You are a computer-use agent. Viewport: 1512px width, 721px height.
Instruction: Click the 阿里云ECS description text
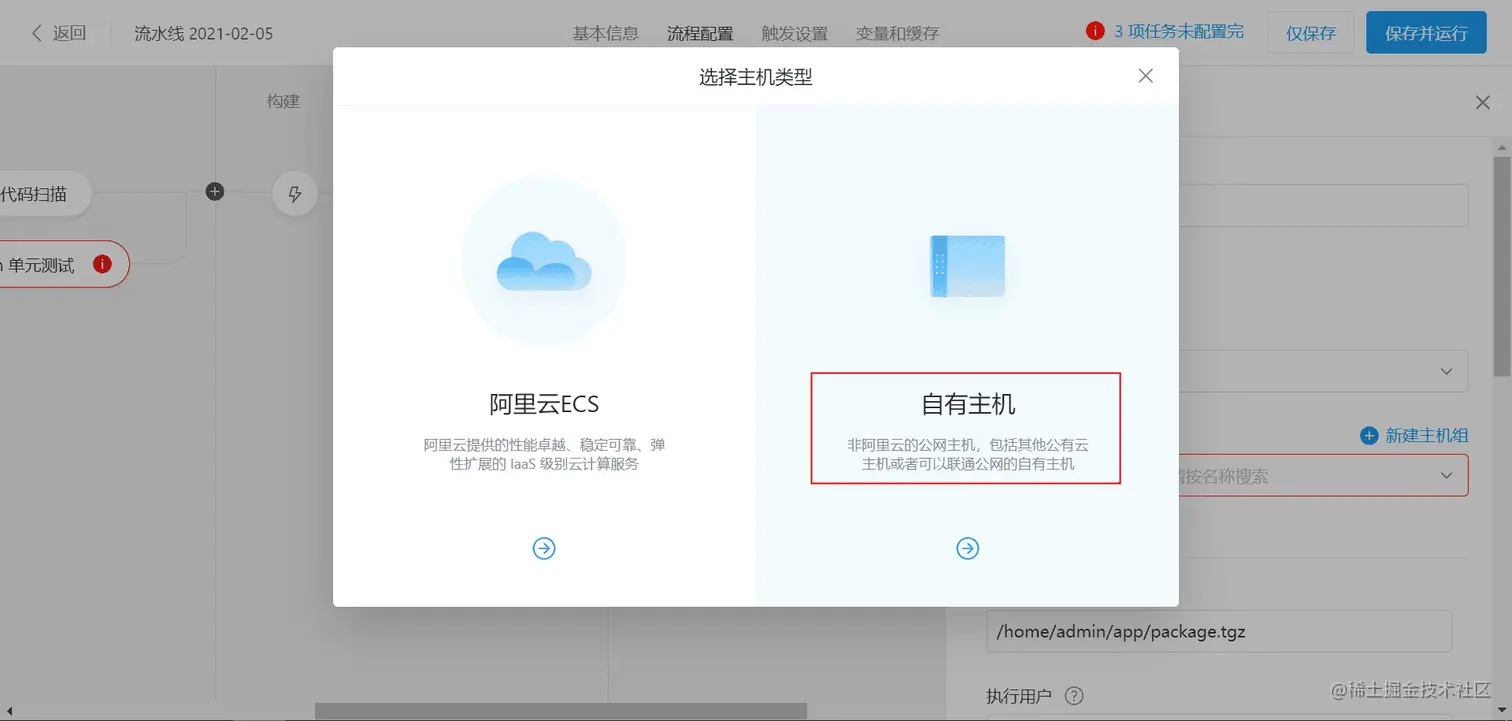(544, 454)
